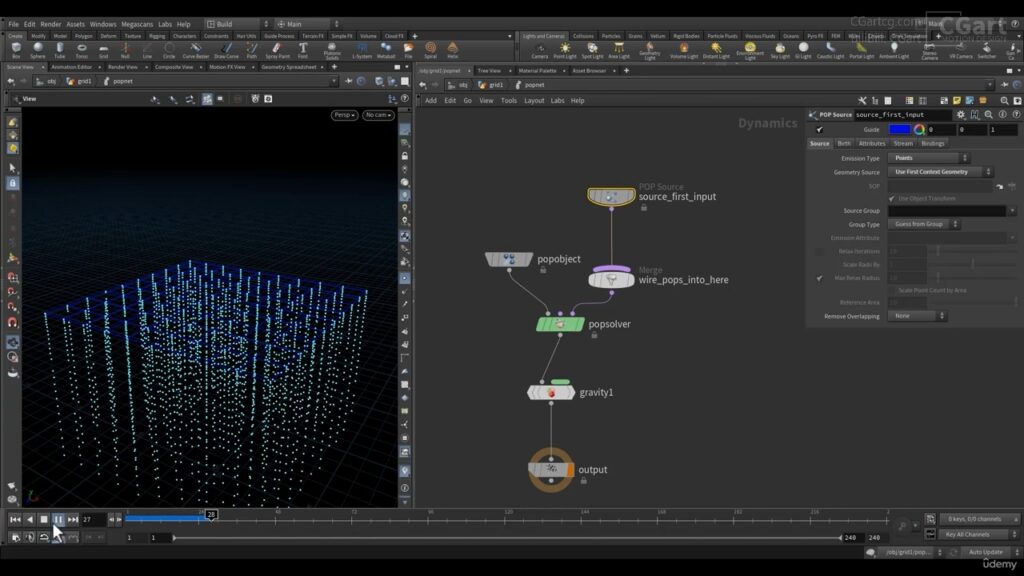The image size is (1024, 576).
Task: Open the parameter panel gear menu
Action: (961, 114)
